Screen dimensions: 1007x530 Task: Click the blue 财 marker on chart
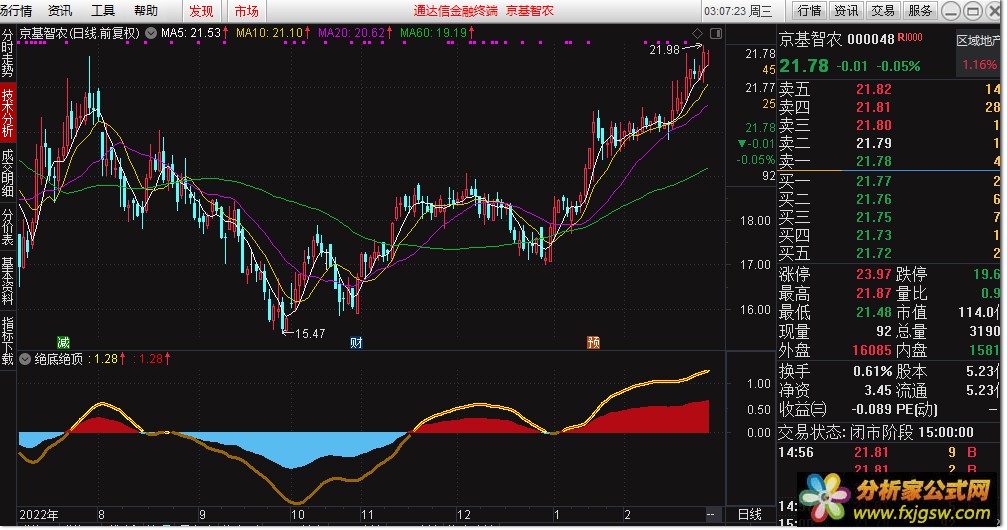click(x=356, y=342)
